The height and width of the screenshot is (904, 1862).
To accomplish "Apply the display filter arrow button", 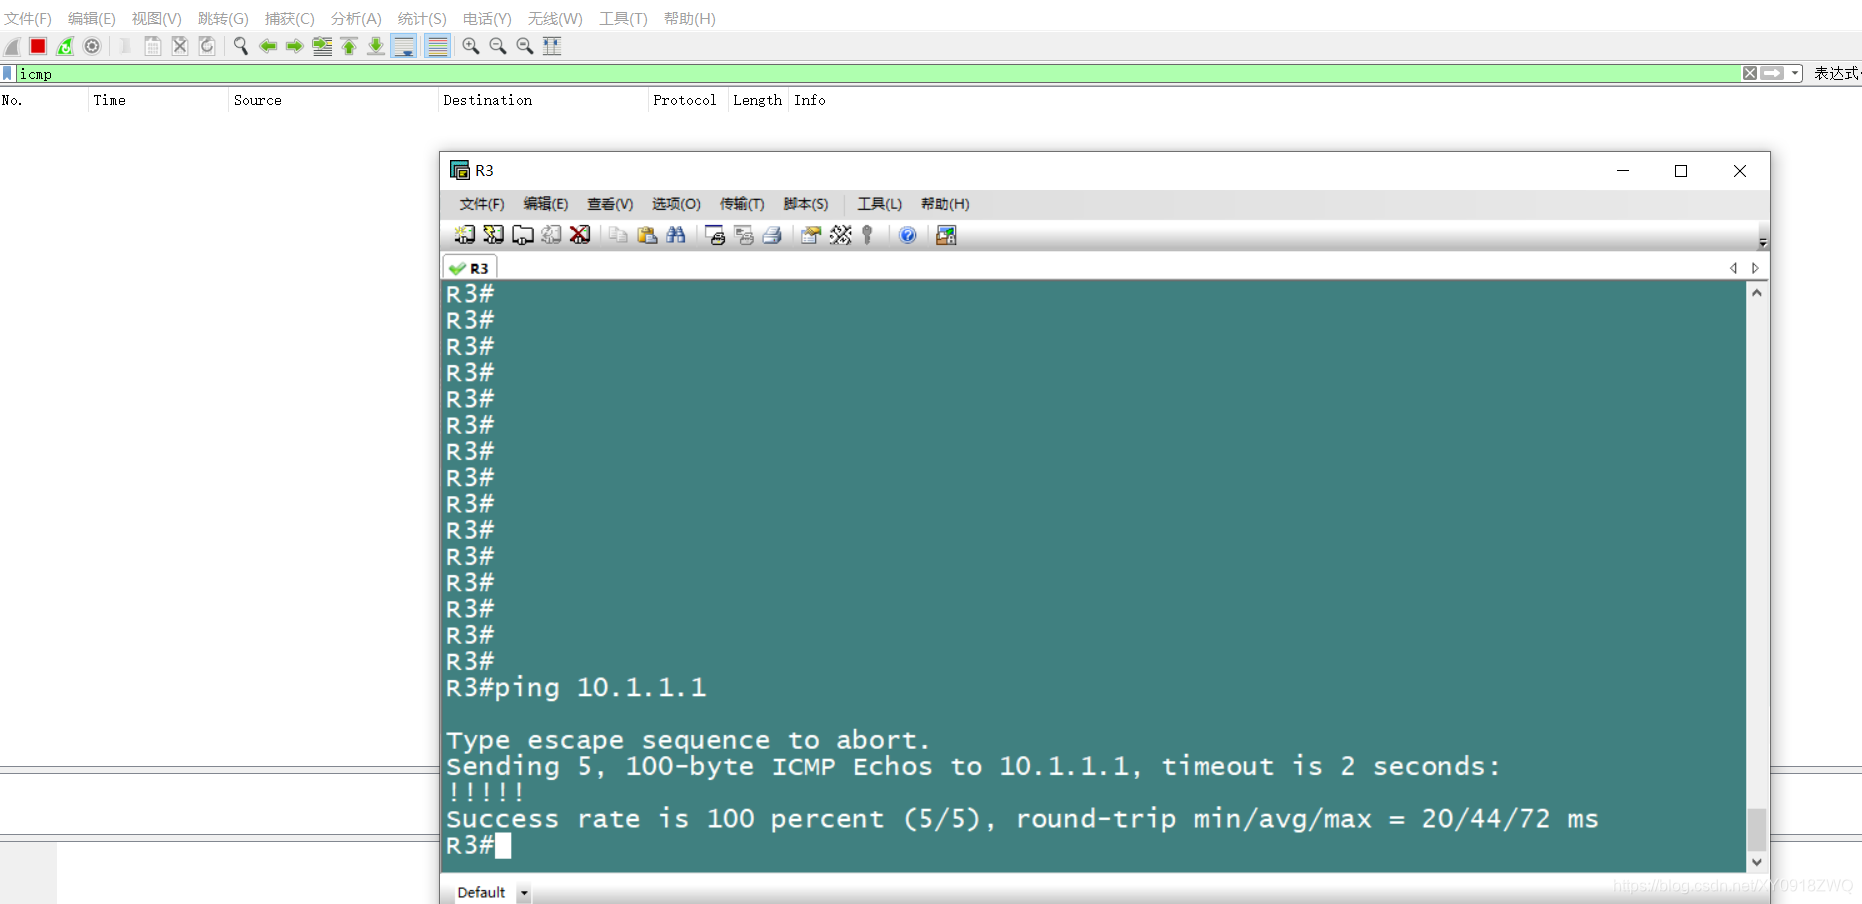I will click(x=1773, y=73).
